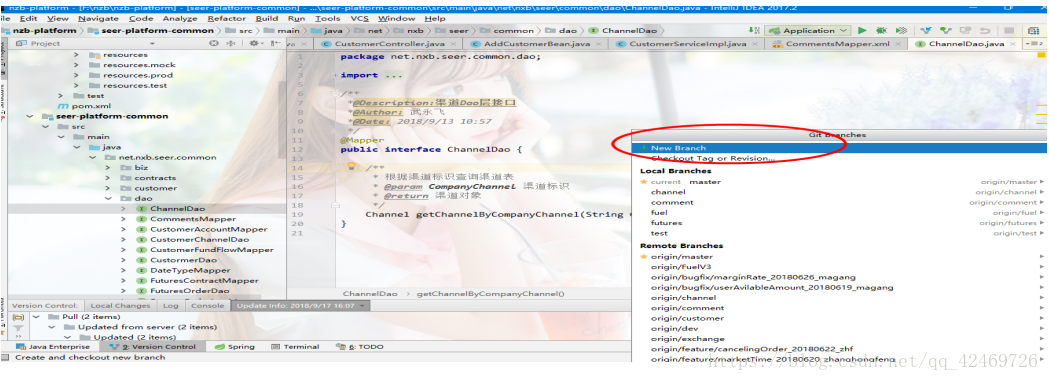Collapse the Pull (2 items) node

36,317
